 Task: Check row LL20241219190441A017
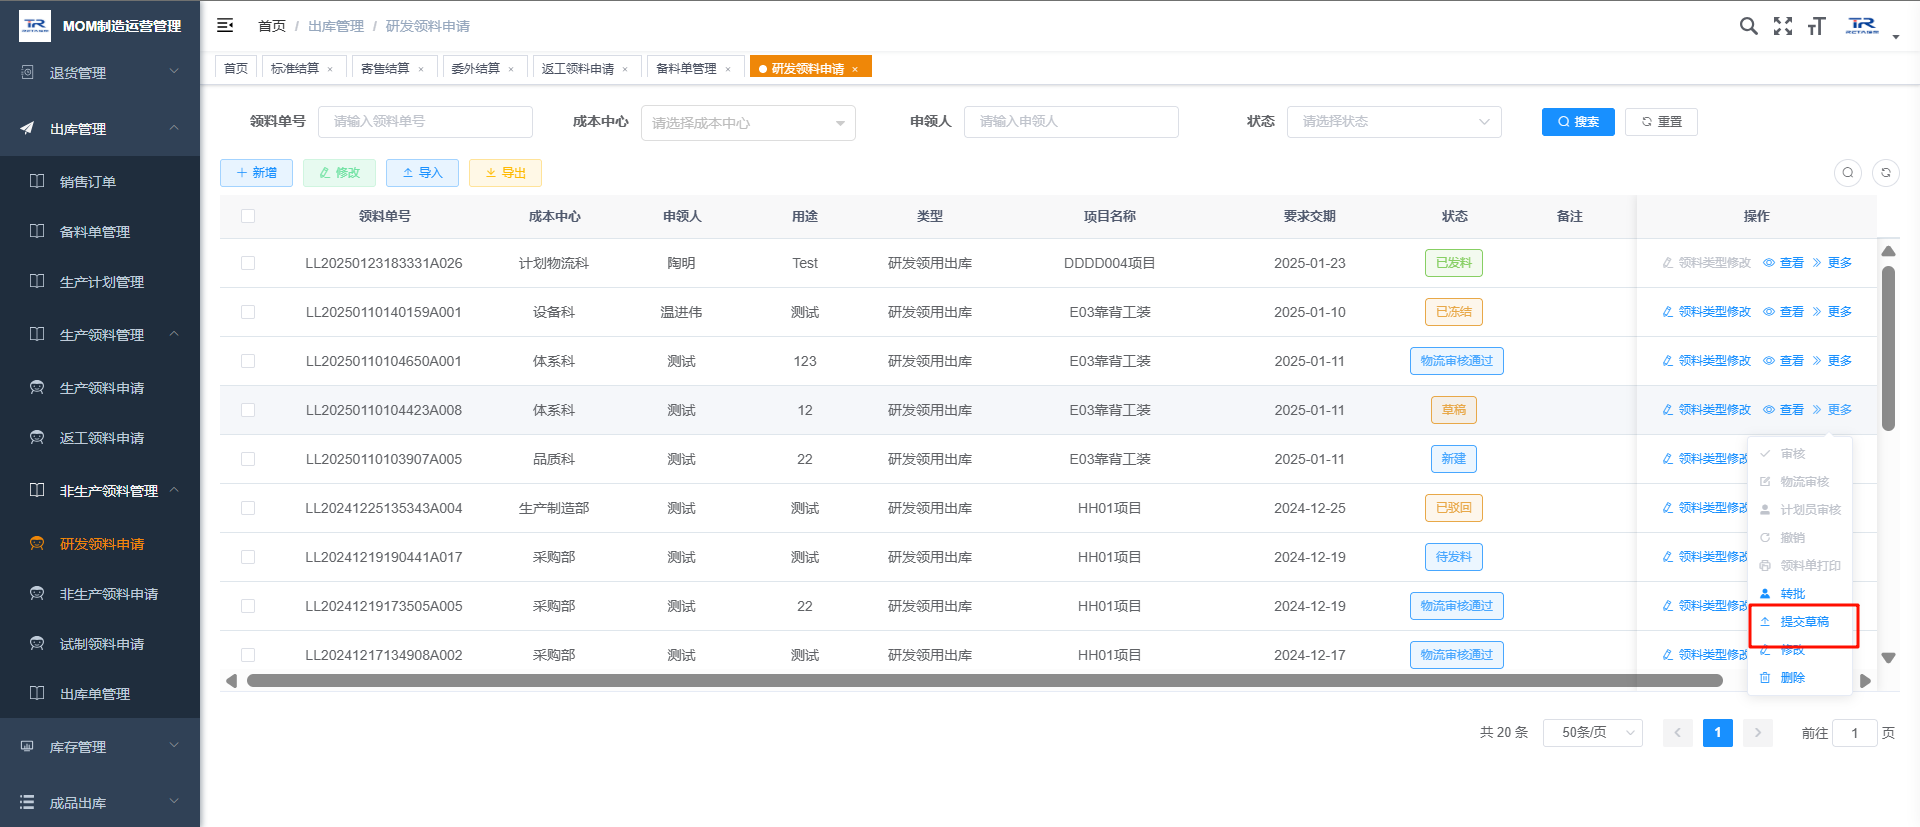[248, 557]
